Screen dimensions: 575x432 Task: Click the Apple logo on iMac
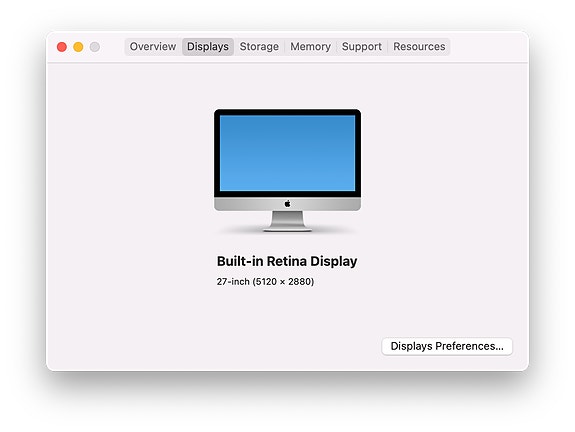[x=288, y=204]
